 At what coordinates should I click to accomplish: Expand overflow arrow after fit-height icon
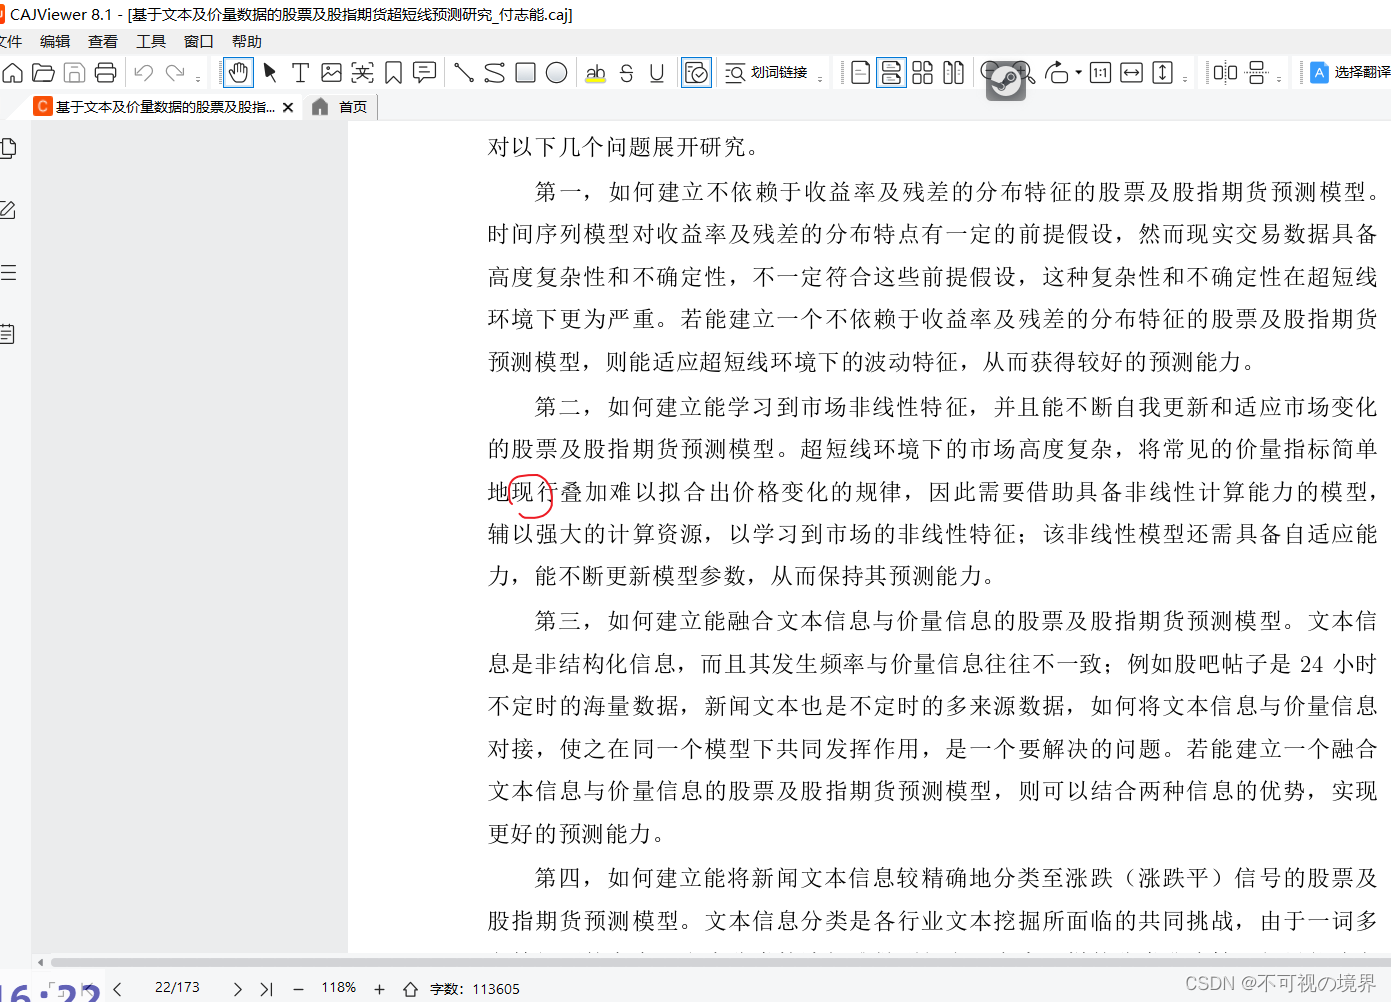(x=1185, y=78)
